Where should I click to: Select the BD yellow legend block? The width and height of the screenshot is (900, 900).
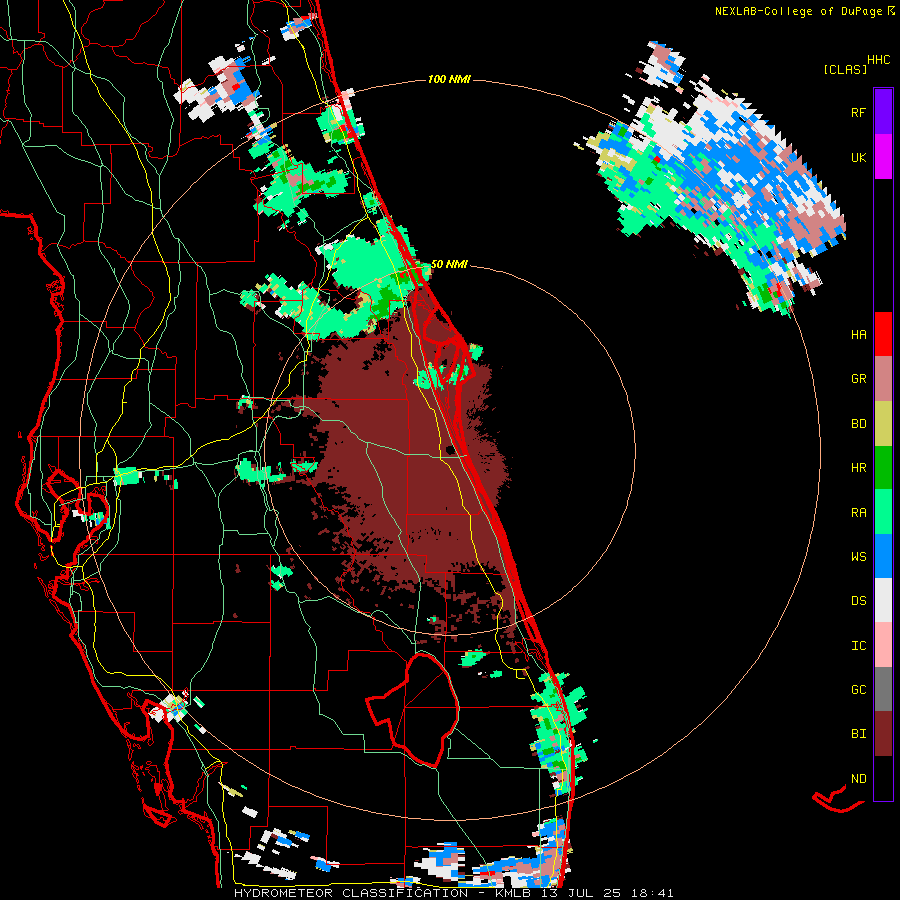pos(883,424)
